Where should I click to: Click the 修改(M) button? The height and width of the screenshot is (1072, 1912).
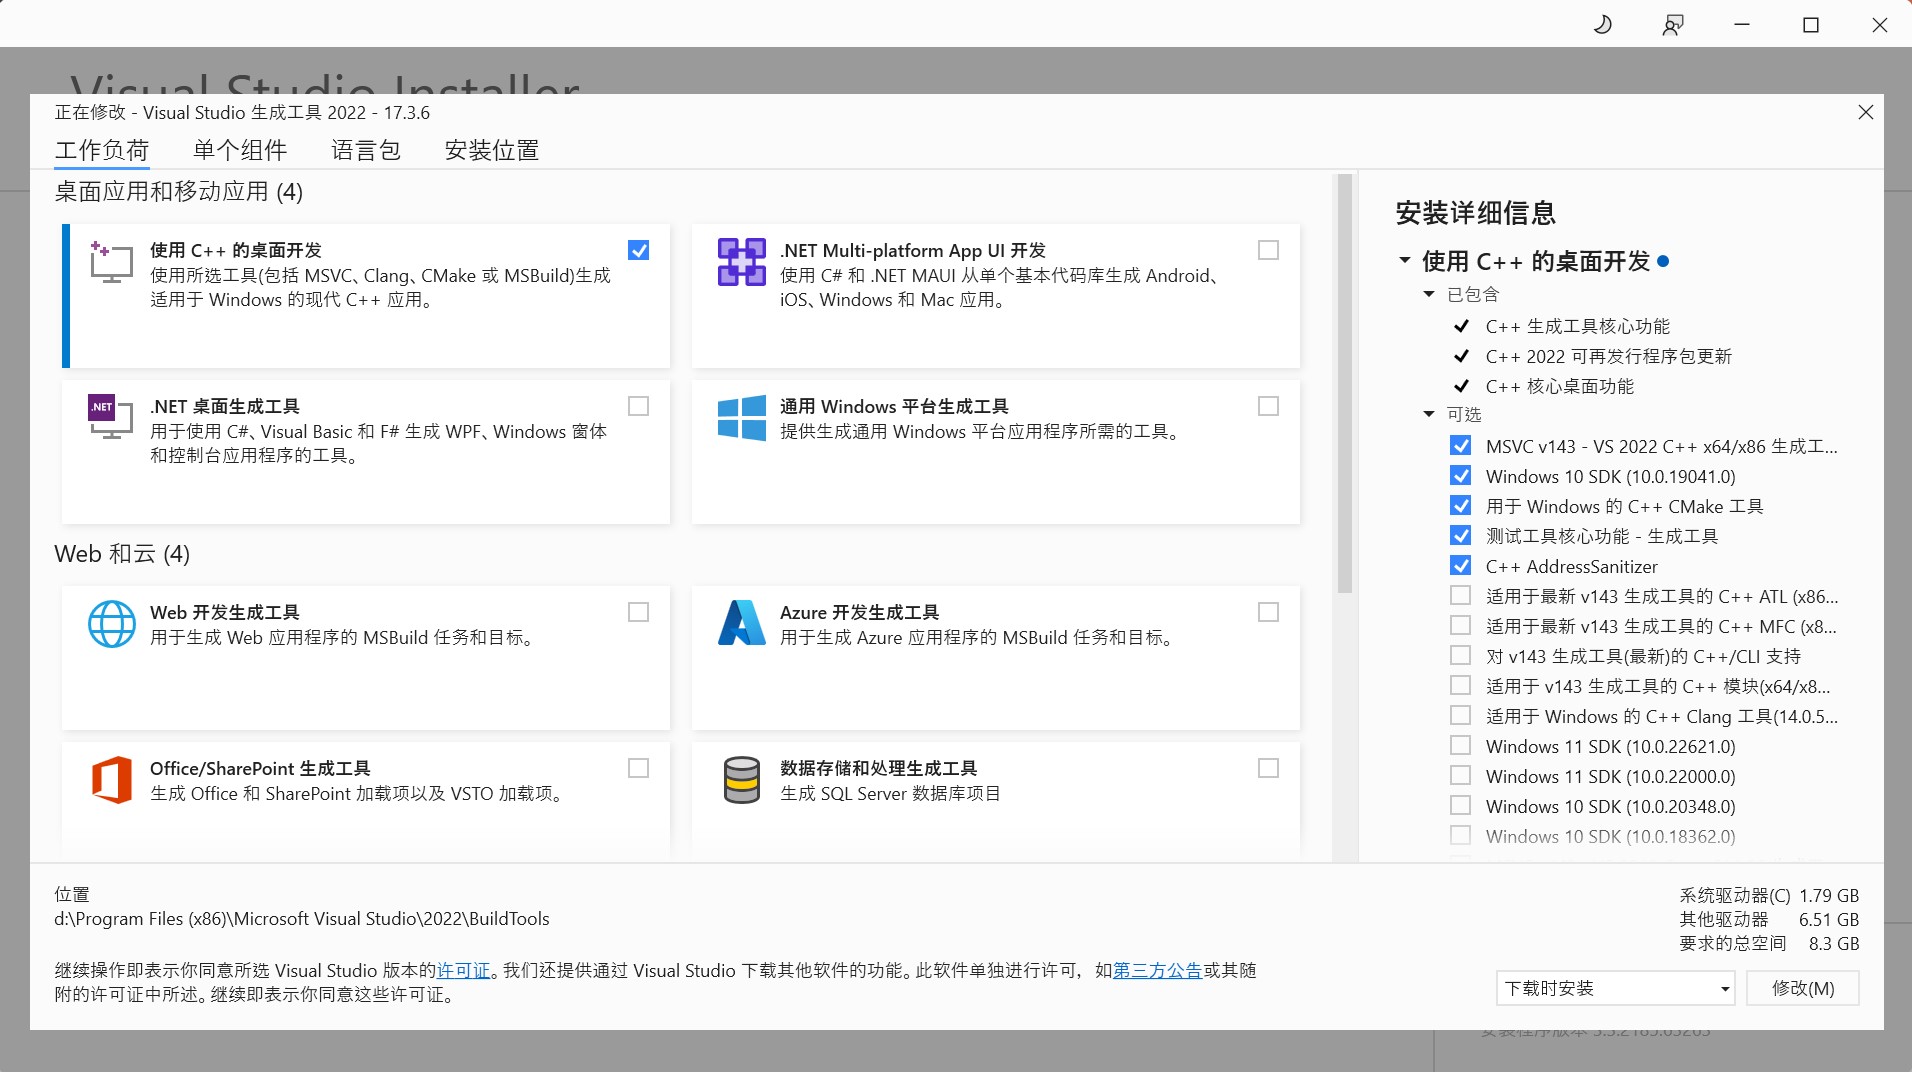pyautogui.click(x=1803, y=988)
